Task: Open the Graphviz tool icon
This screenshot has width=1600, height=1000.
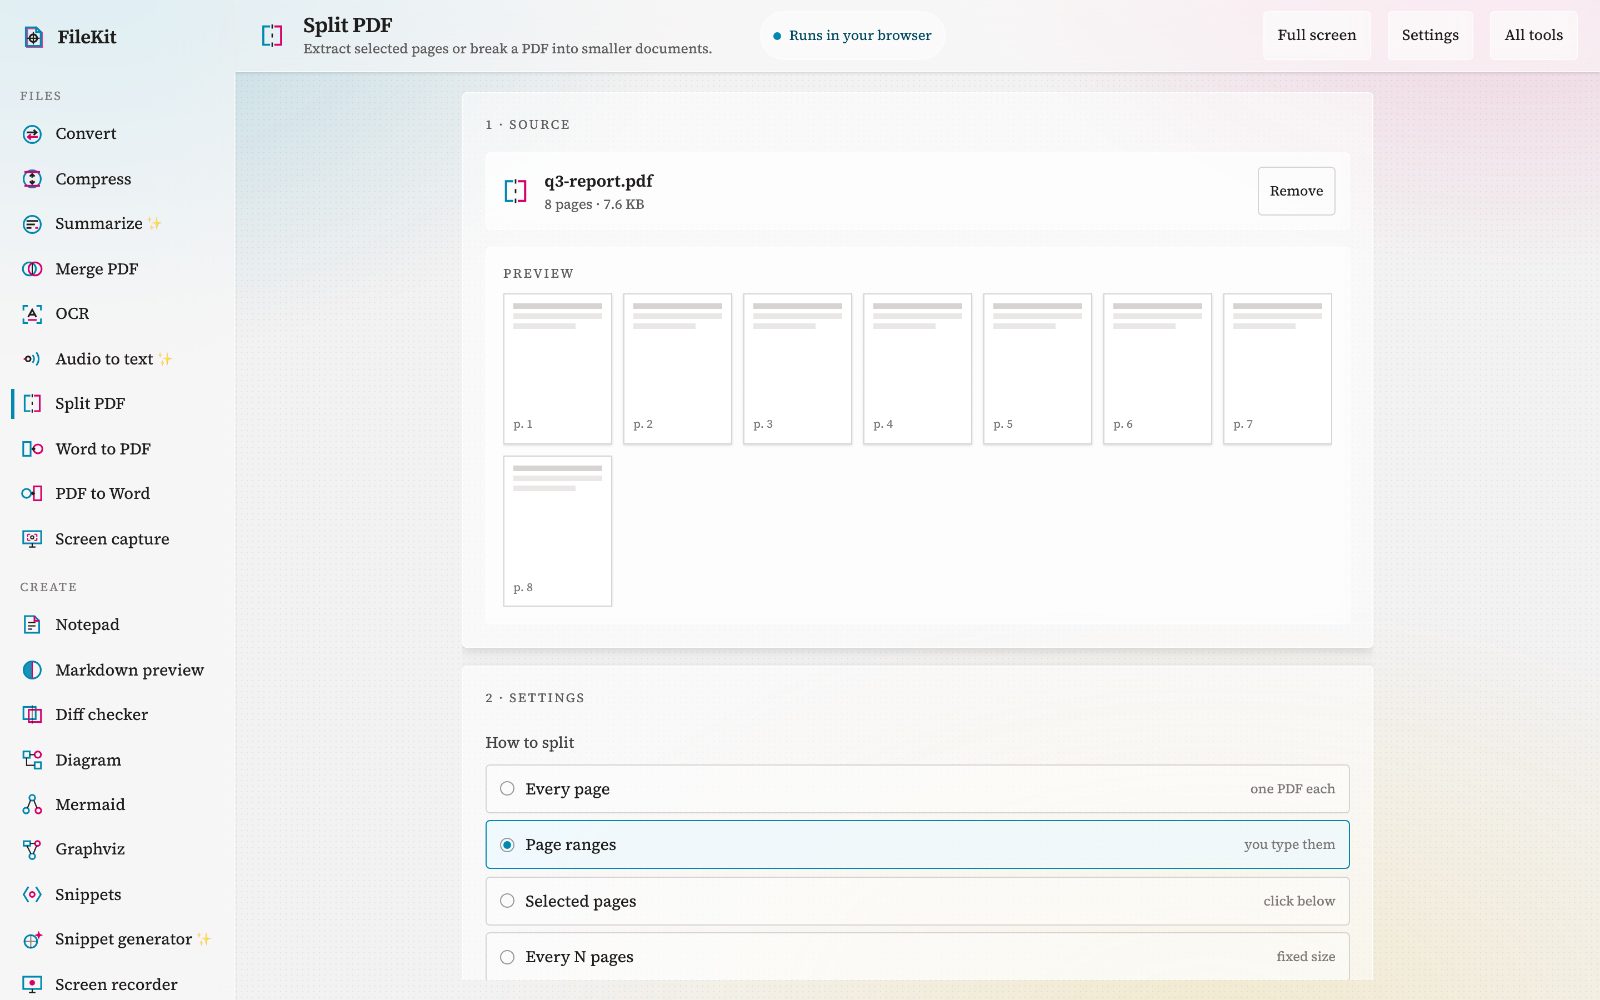Action: point(32,850)
